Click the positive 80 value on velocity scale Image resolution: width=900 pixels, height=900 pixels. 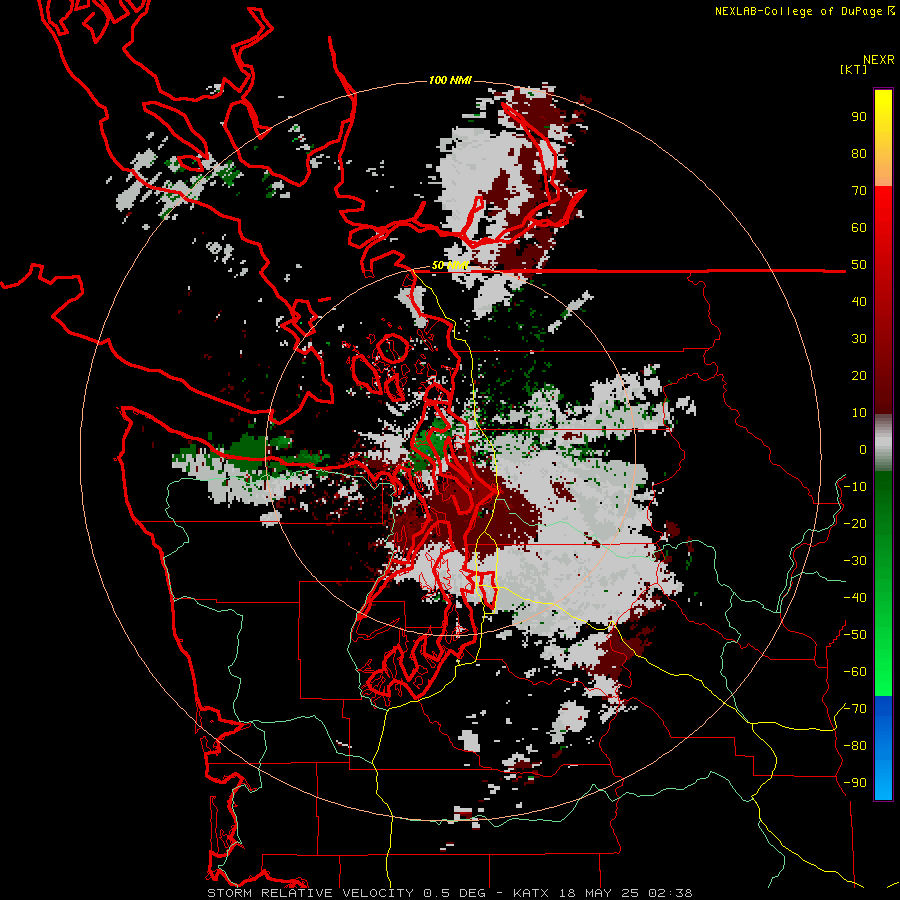click(859, 154)
